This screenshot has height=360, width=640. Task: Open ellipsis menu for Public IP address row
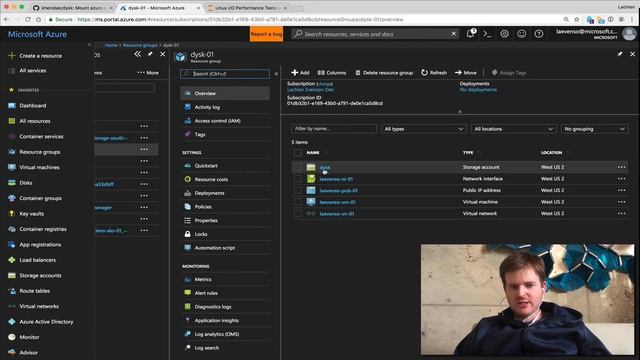pyautogui.click(x=621, y=190)
